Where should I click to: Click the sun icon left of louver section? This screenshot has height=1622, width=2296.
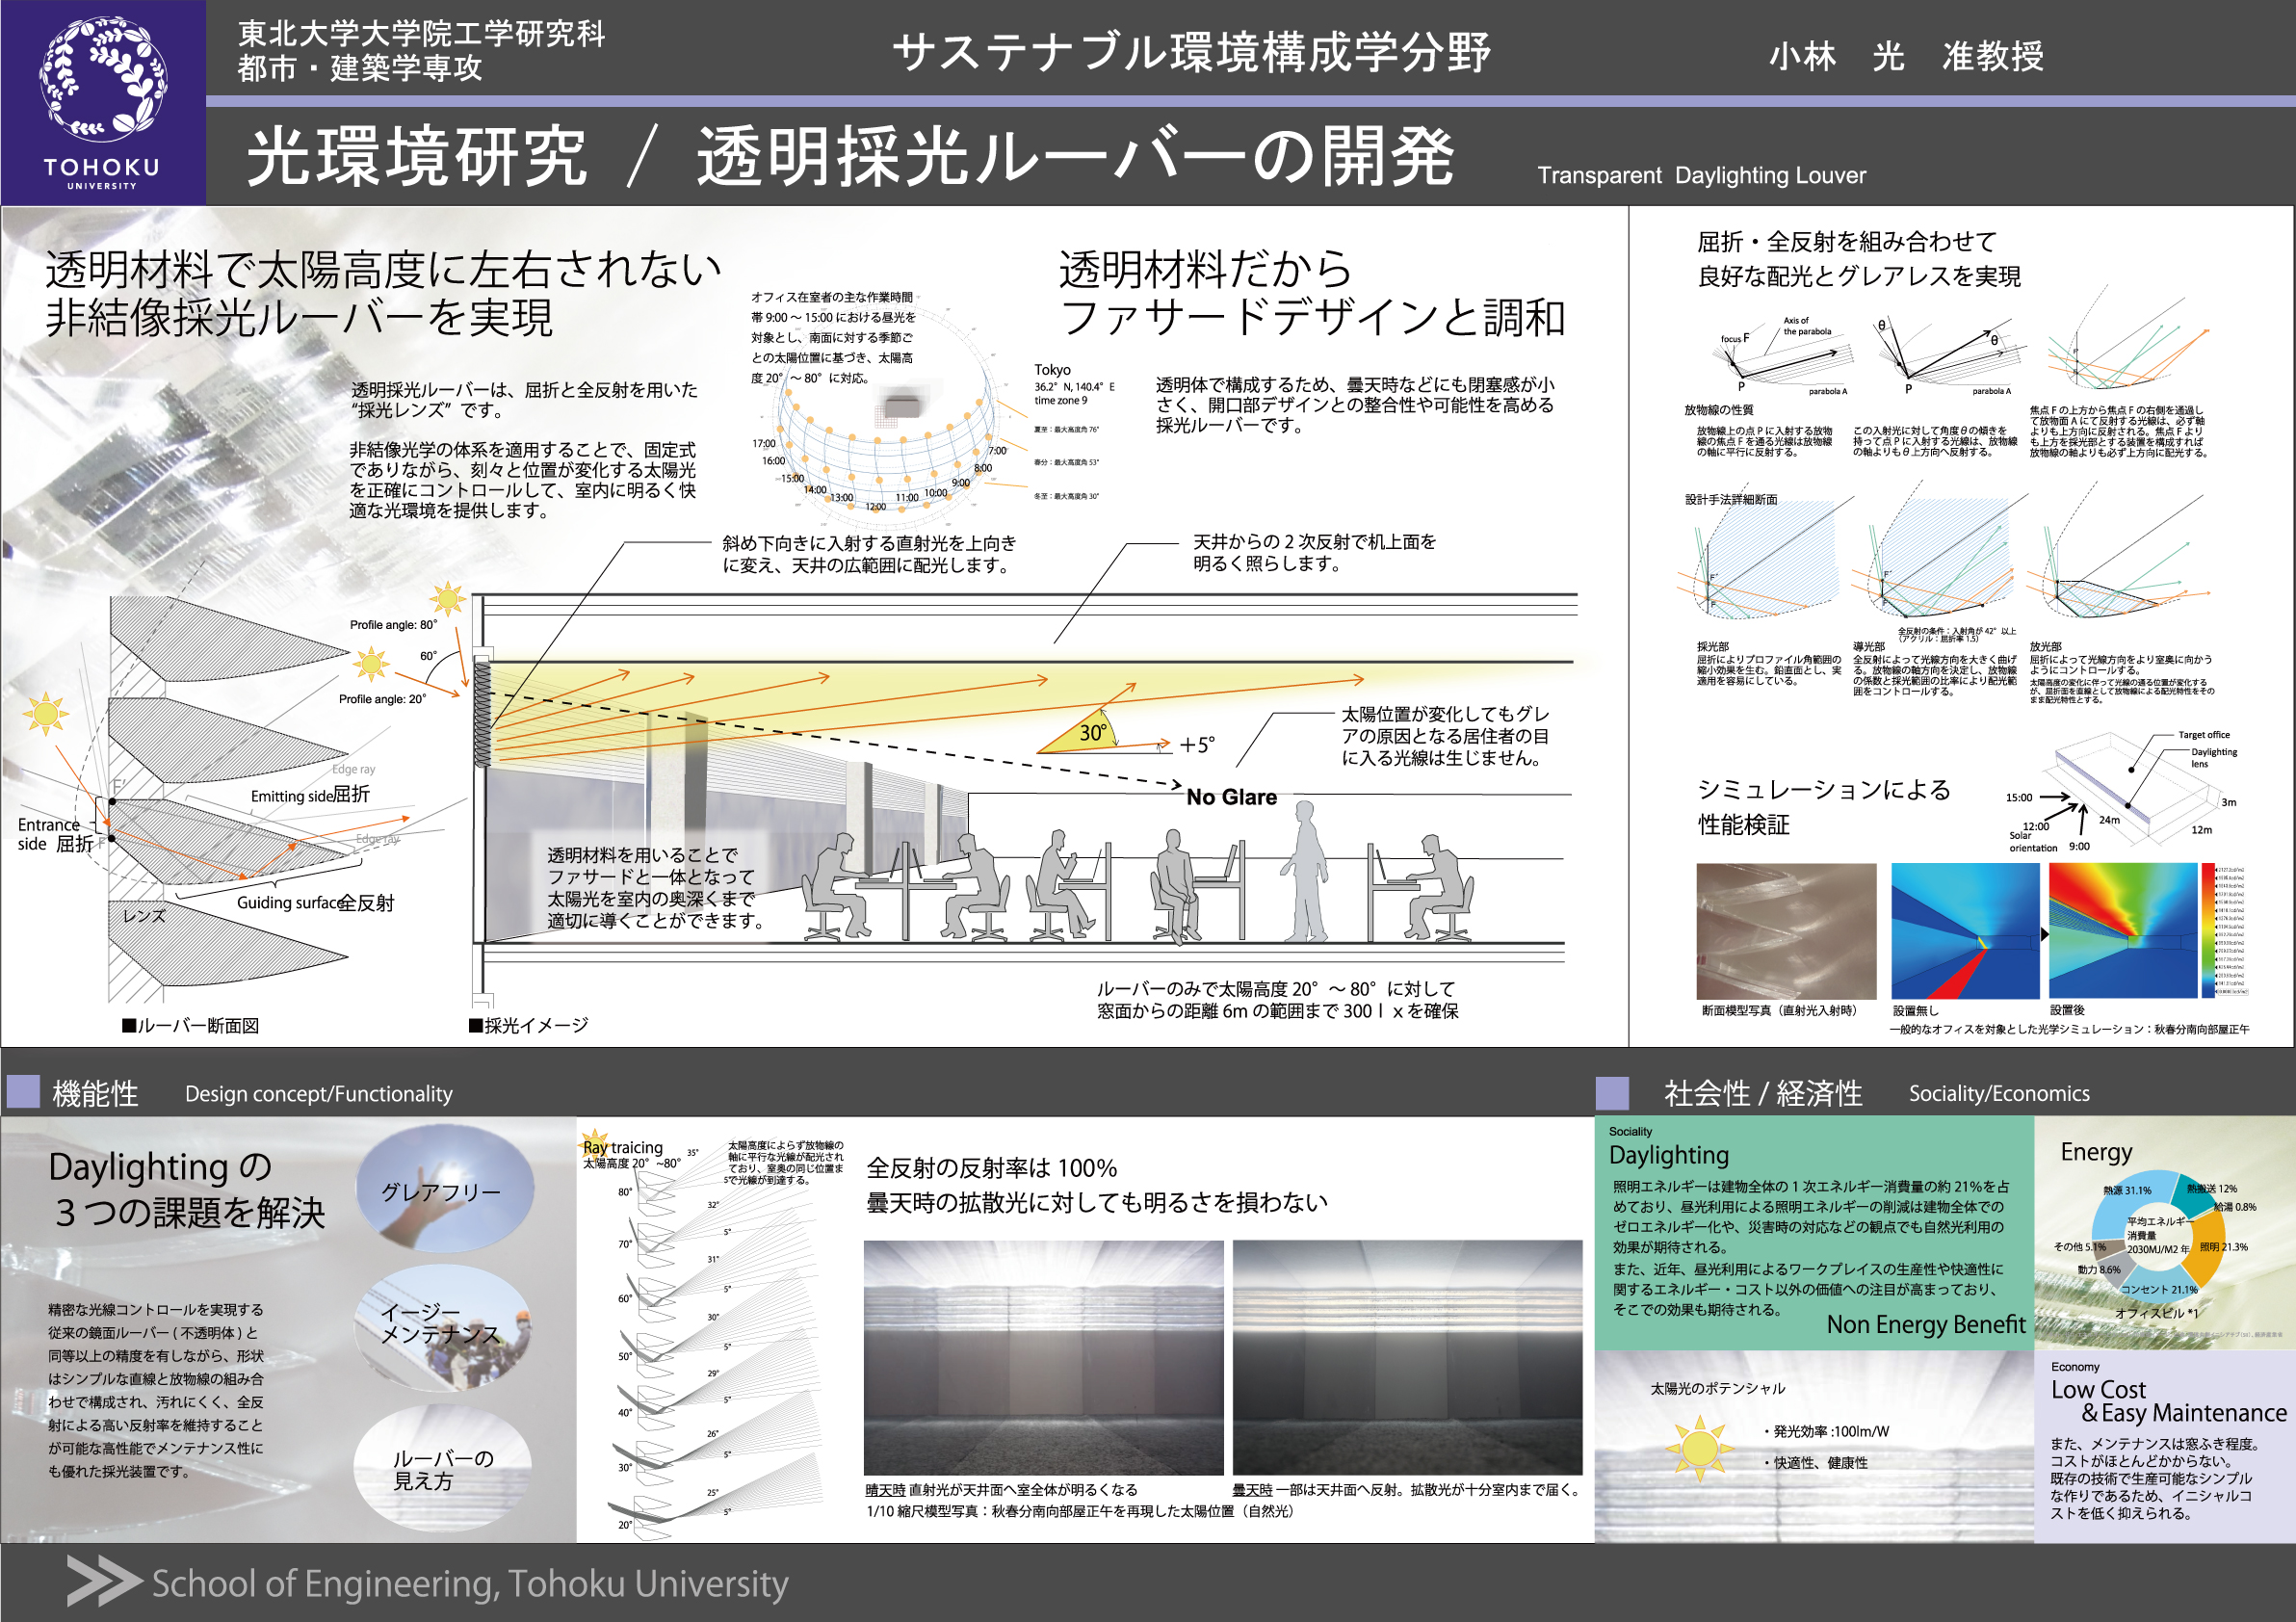click(x=45, y=714)
